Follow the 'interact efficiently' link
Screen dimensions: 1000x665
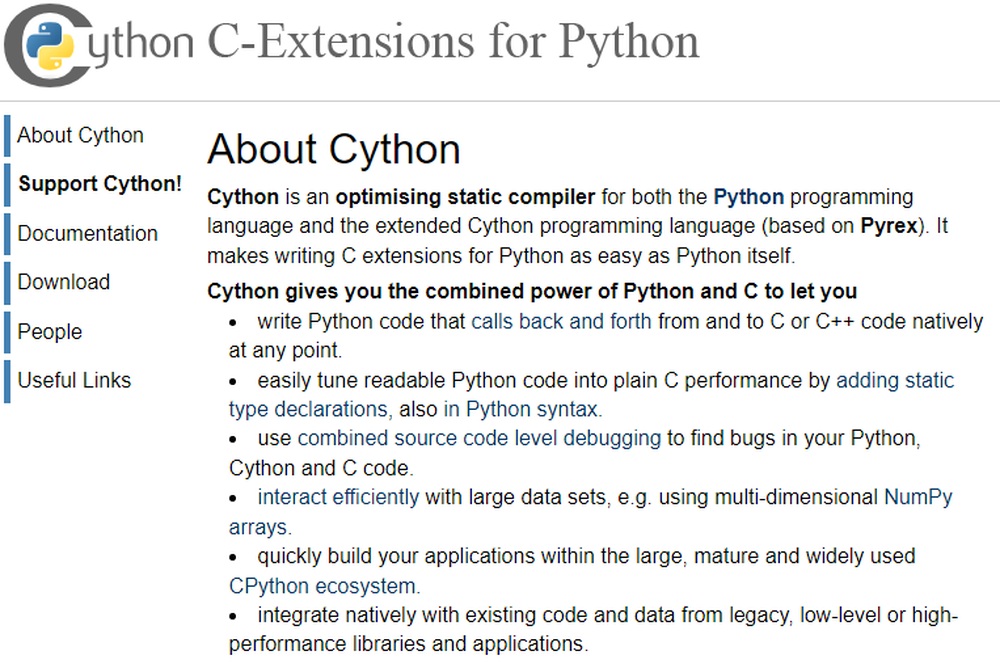click(x=338, y=497)
